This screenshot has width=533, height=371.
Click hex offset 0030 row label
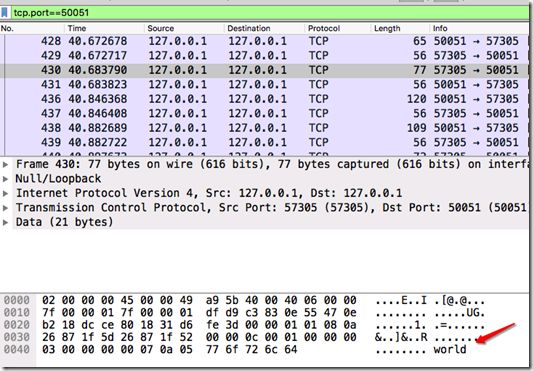[x=16, y=337]
